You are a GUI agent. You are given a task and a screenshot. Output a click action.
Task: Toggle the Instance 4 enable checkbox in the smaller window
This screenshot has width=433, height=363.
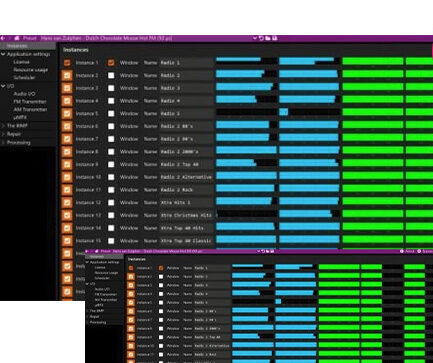coord(131,294)
